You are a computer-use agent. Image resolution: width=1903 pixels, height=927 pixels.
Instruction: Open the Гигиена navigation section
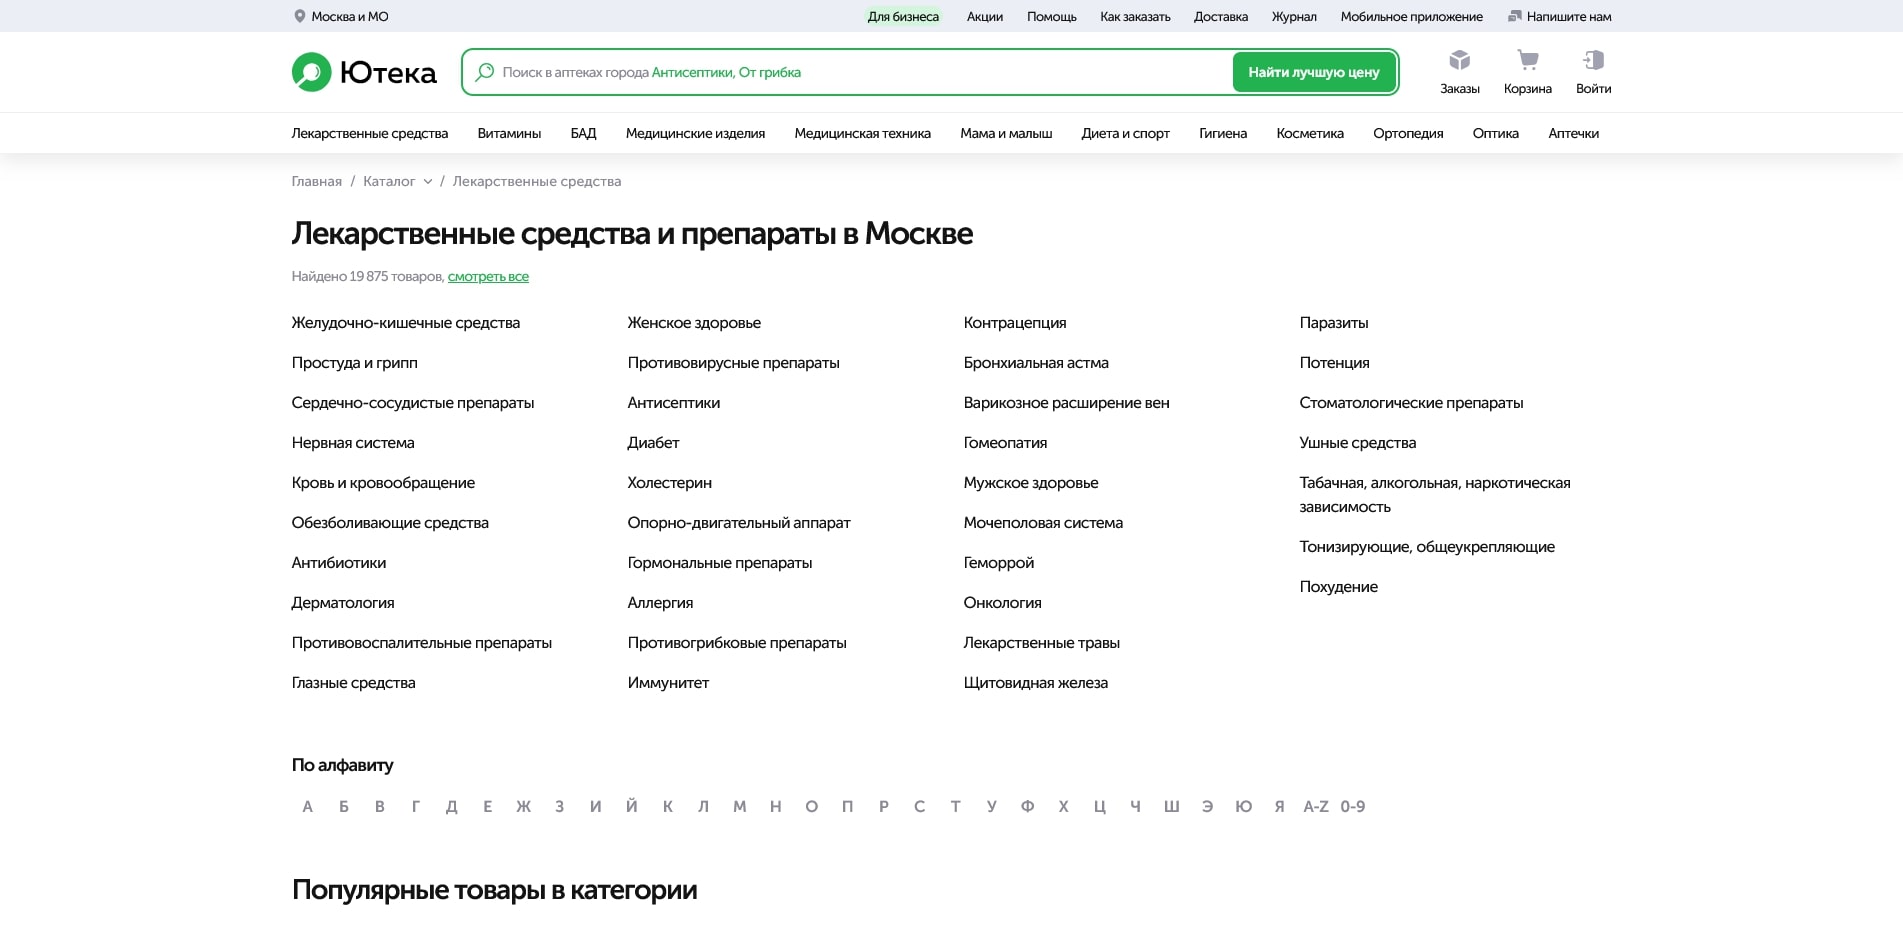coord(1223,133)
